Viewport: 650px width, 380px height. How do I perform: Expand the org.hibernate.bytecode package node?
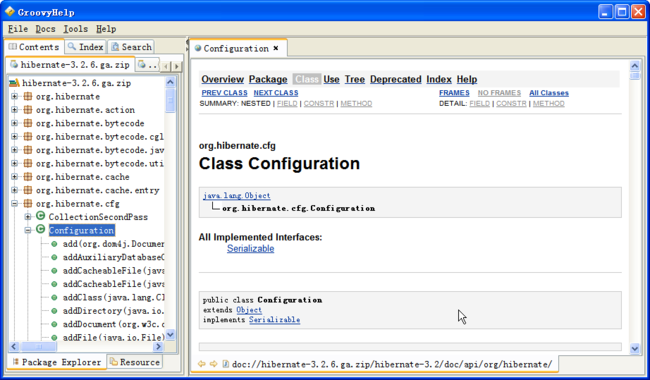point(15,123)
